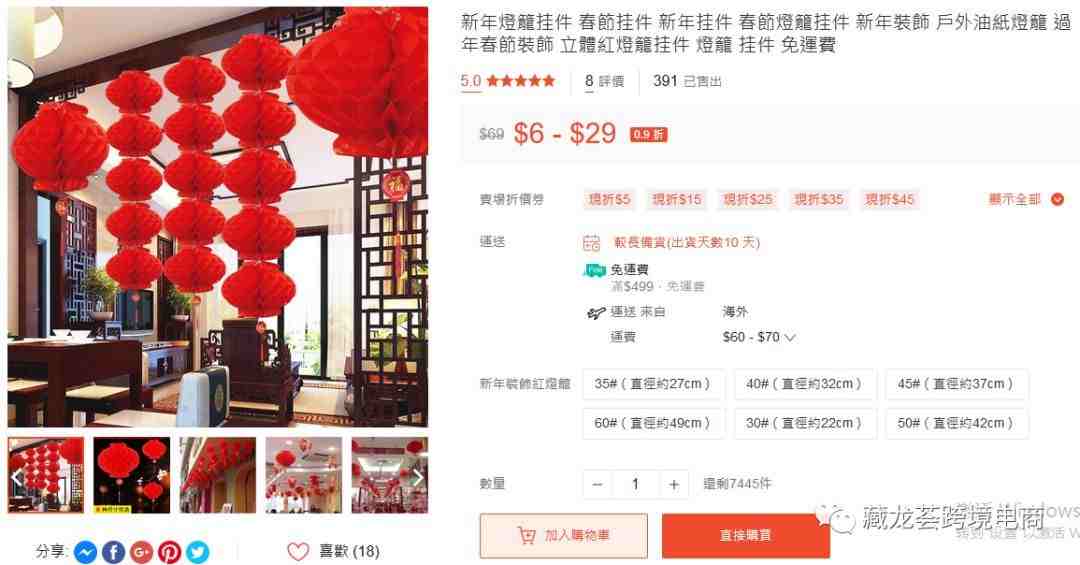Buy now with the 直接購買 button
Viewport: 1080px width, 565px height.
point(745,535)
